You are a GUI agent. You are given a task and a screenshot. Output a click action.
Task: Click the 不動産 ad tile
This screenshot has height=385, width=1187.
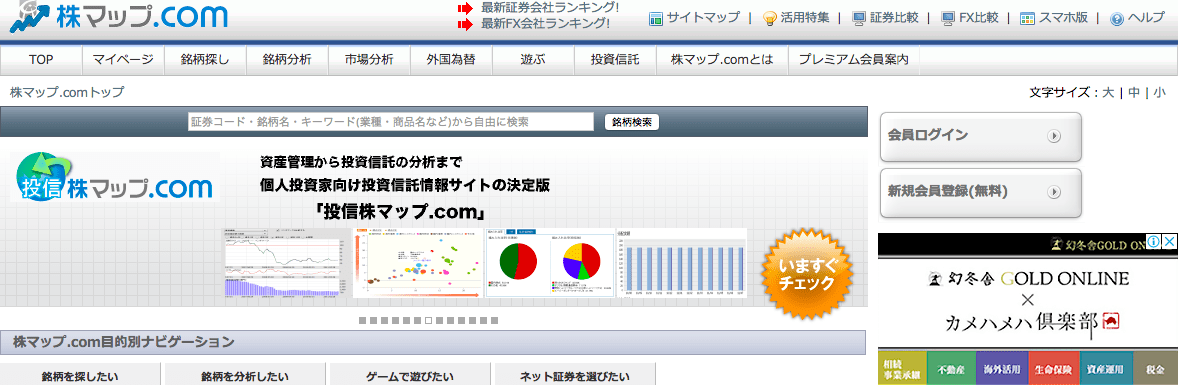click(x=952, y=368)
